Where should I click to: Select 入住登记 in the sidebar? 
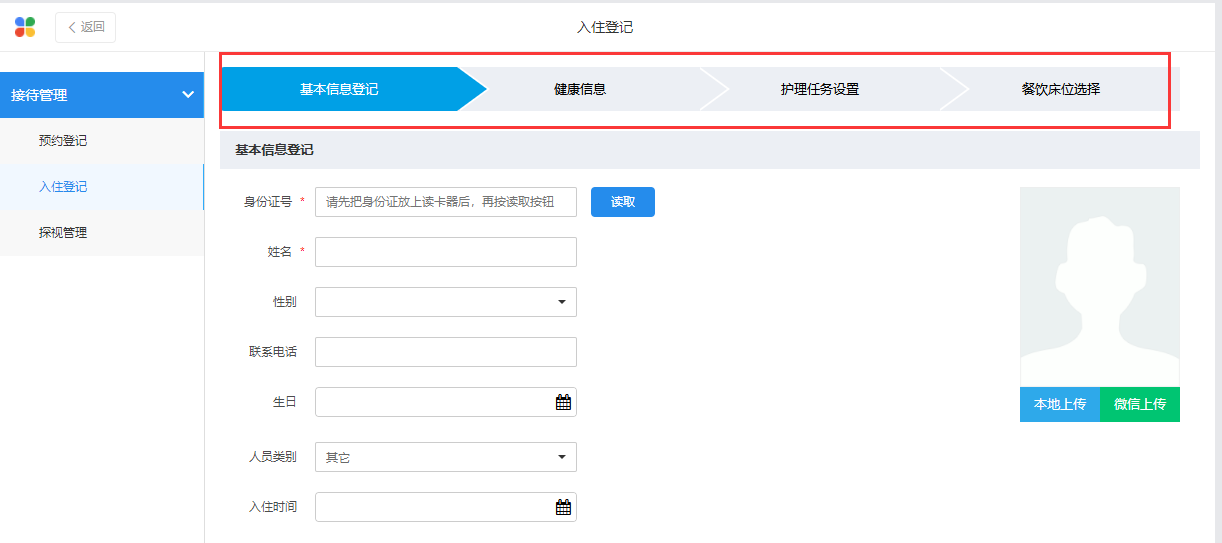63,187
